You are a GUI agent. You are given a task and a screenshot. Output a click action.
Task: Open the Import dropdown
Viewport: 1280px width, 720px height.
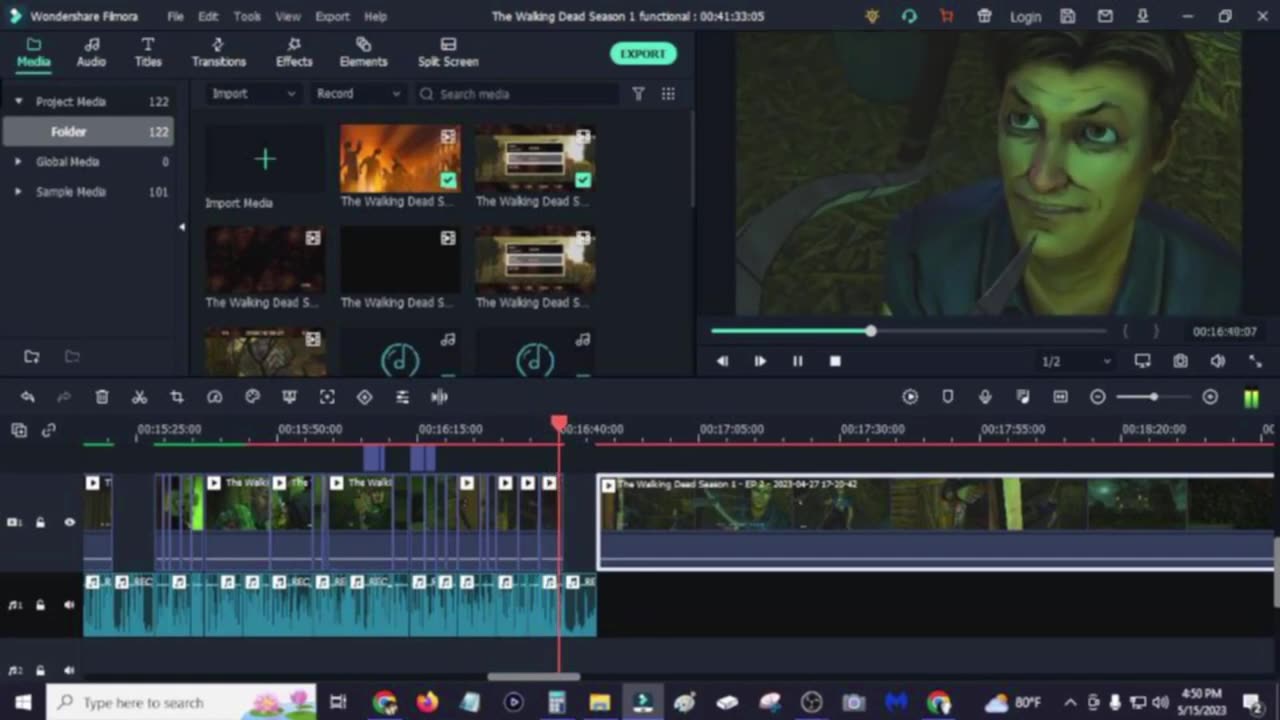click(x=254, y=94)
